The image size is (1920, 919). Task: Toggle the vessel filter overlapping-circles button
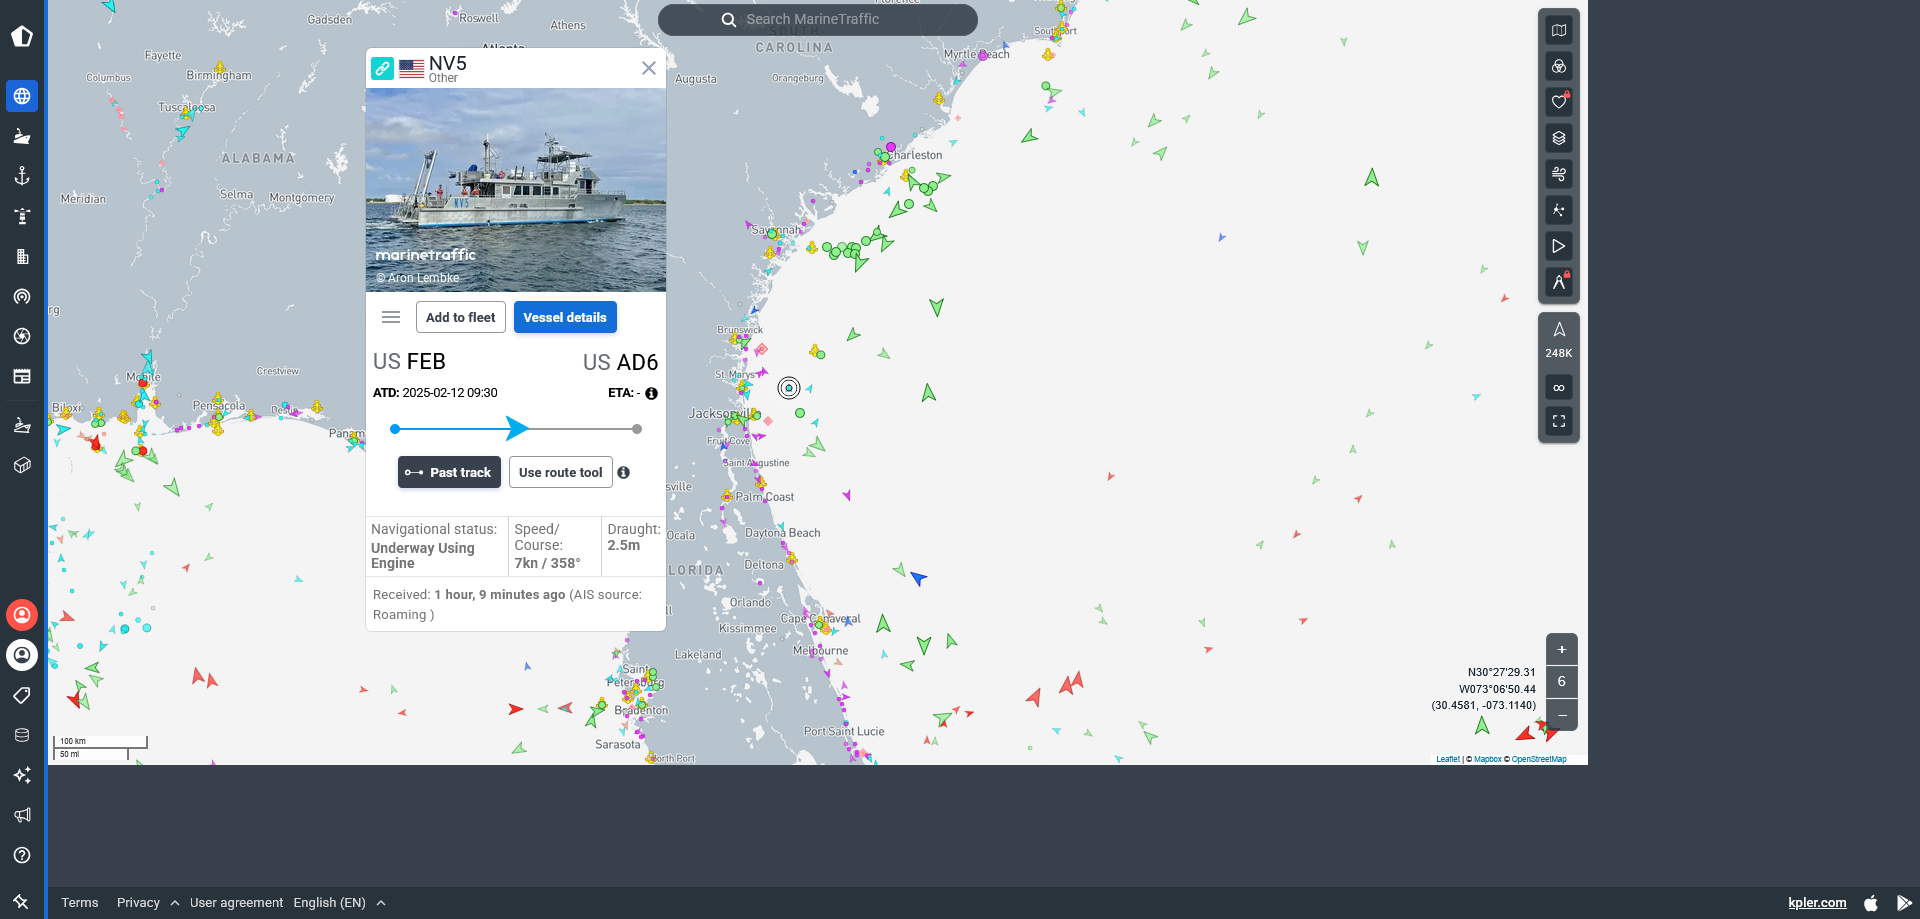(x=1558, y=67)
